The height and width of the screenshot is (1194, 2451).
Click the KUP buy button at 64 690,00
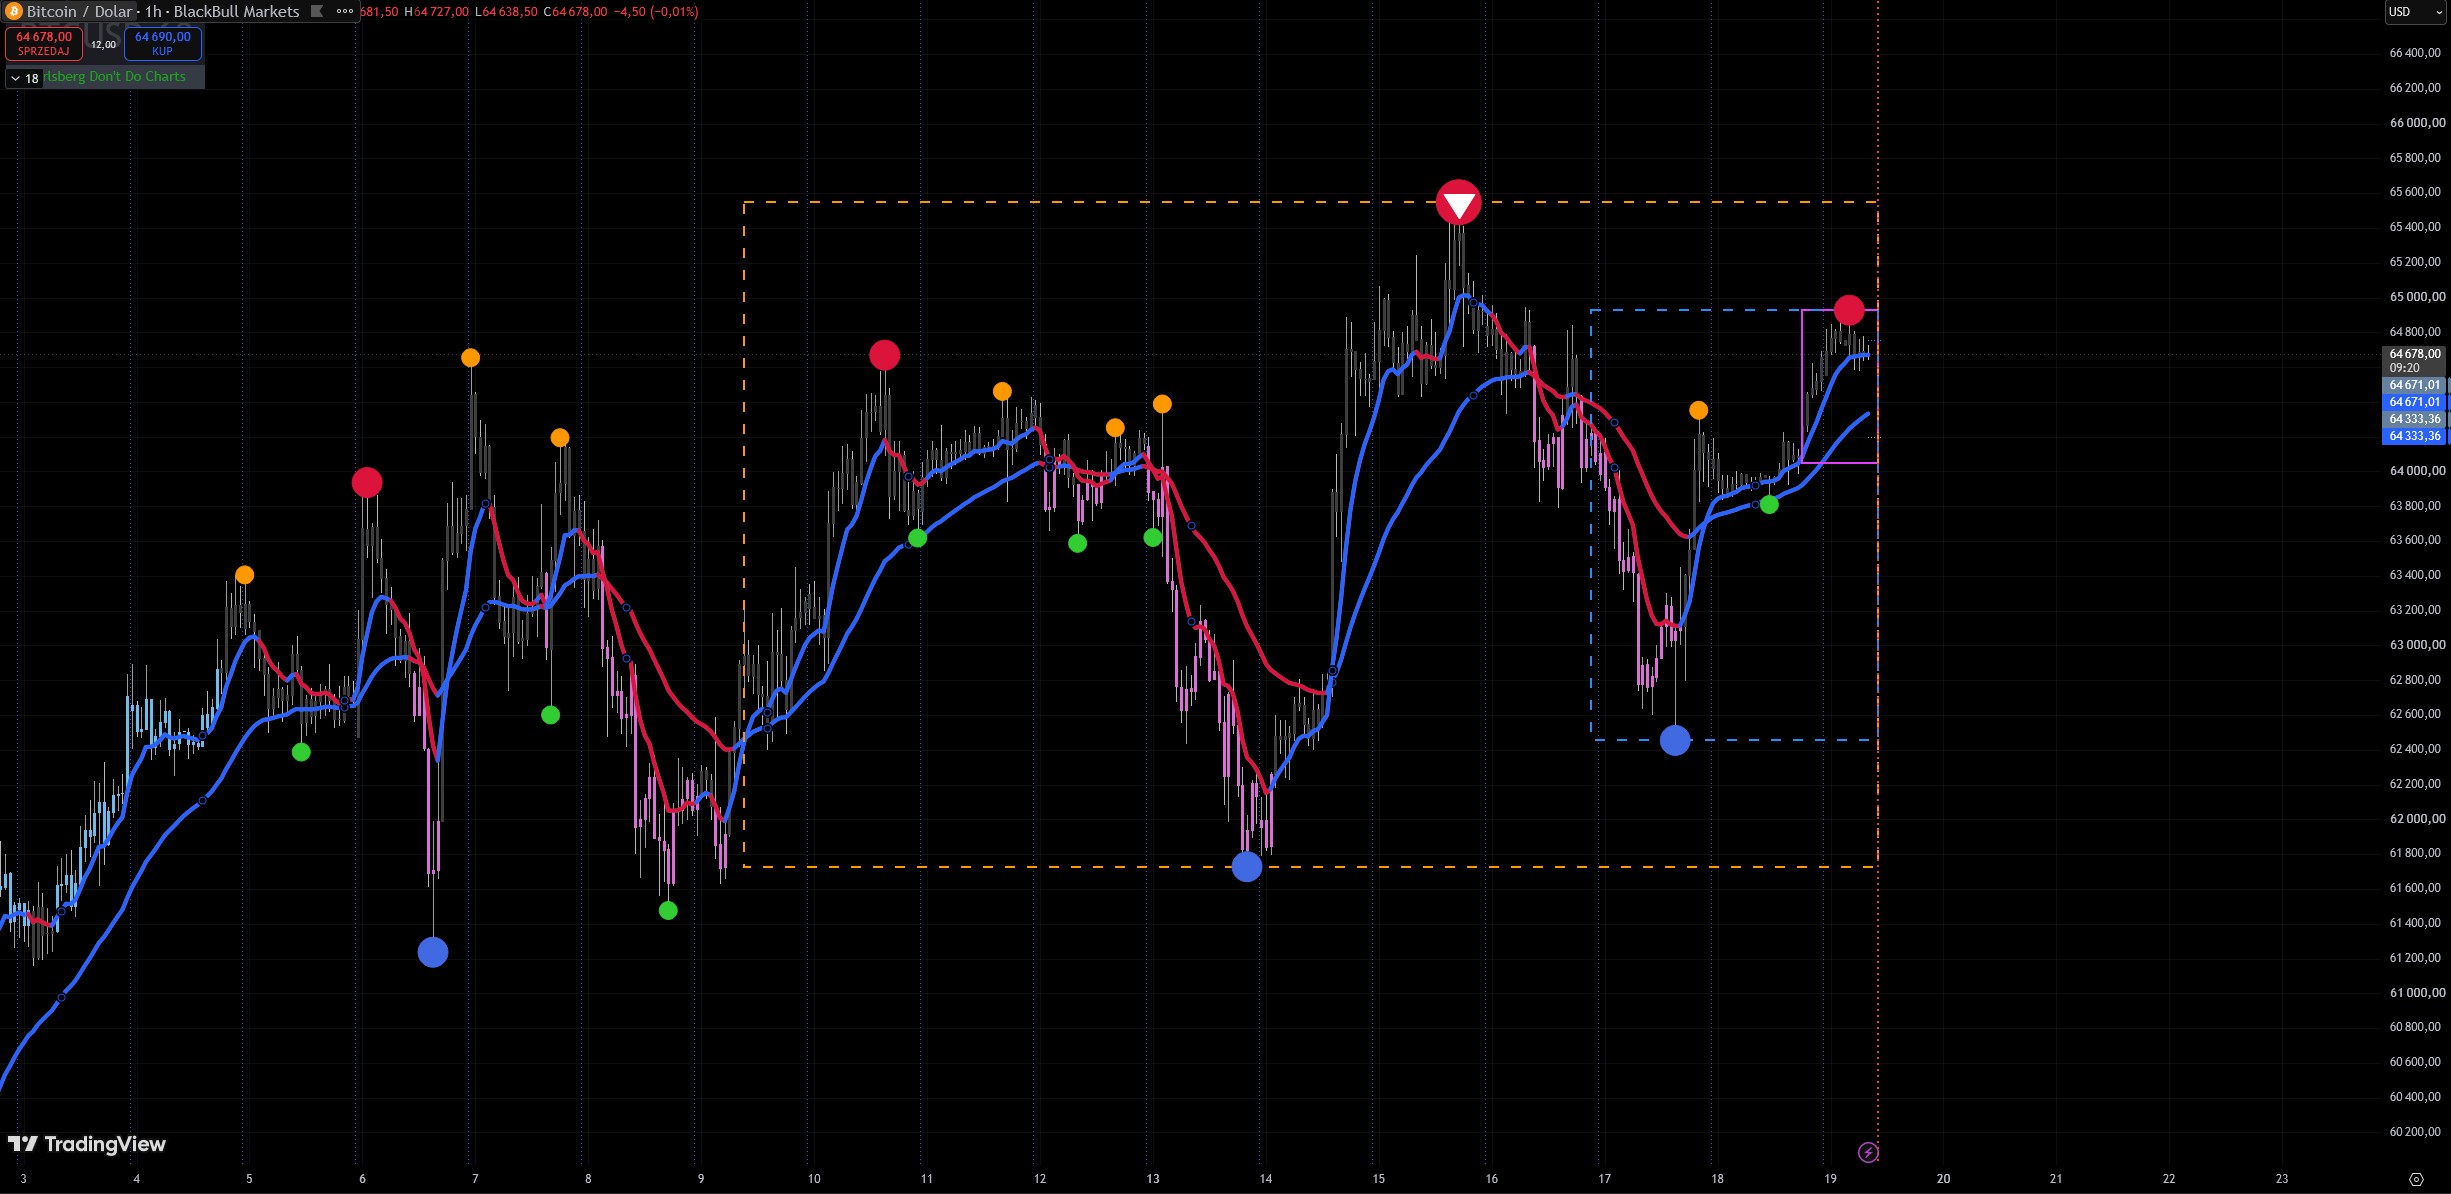point(163,43)
